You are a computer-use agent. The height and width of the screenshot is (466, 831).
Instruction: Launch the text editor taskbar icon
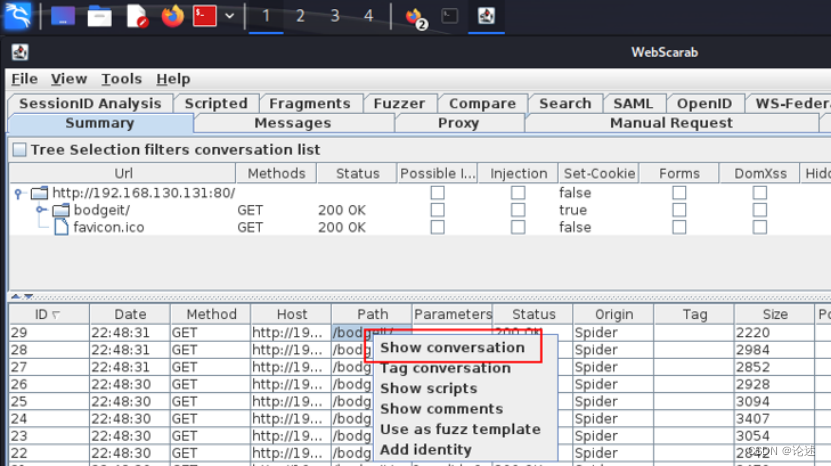coord(137,16)
